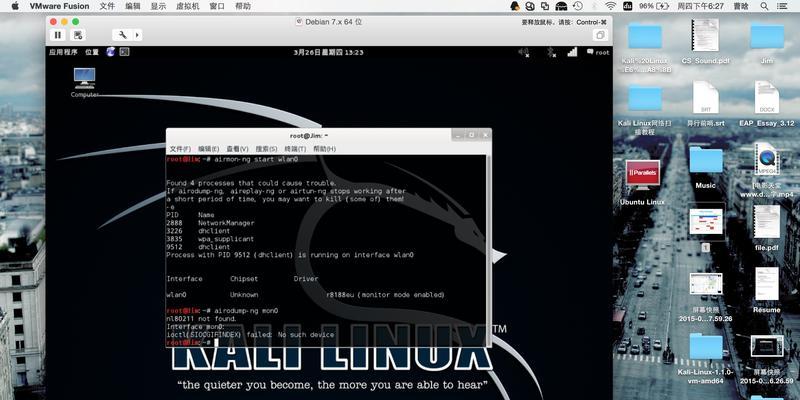
Task: Click the '2888 NetworkManager' process row
Action: 210,223
